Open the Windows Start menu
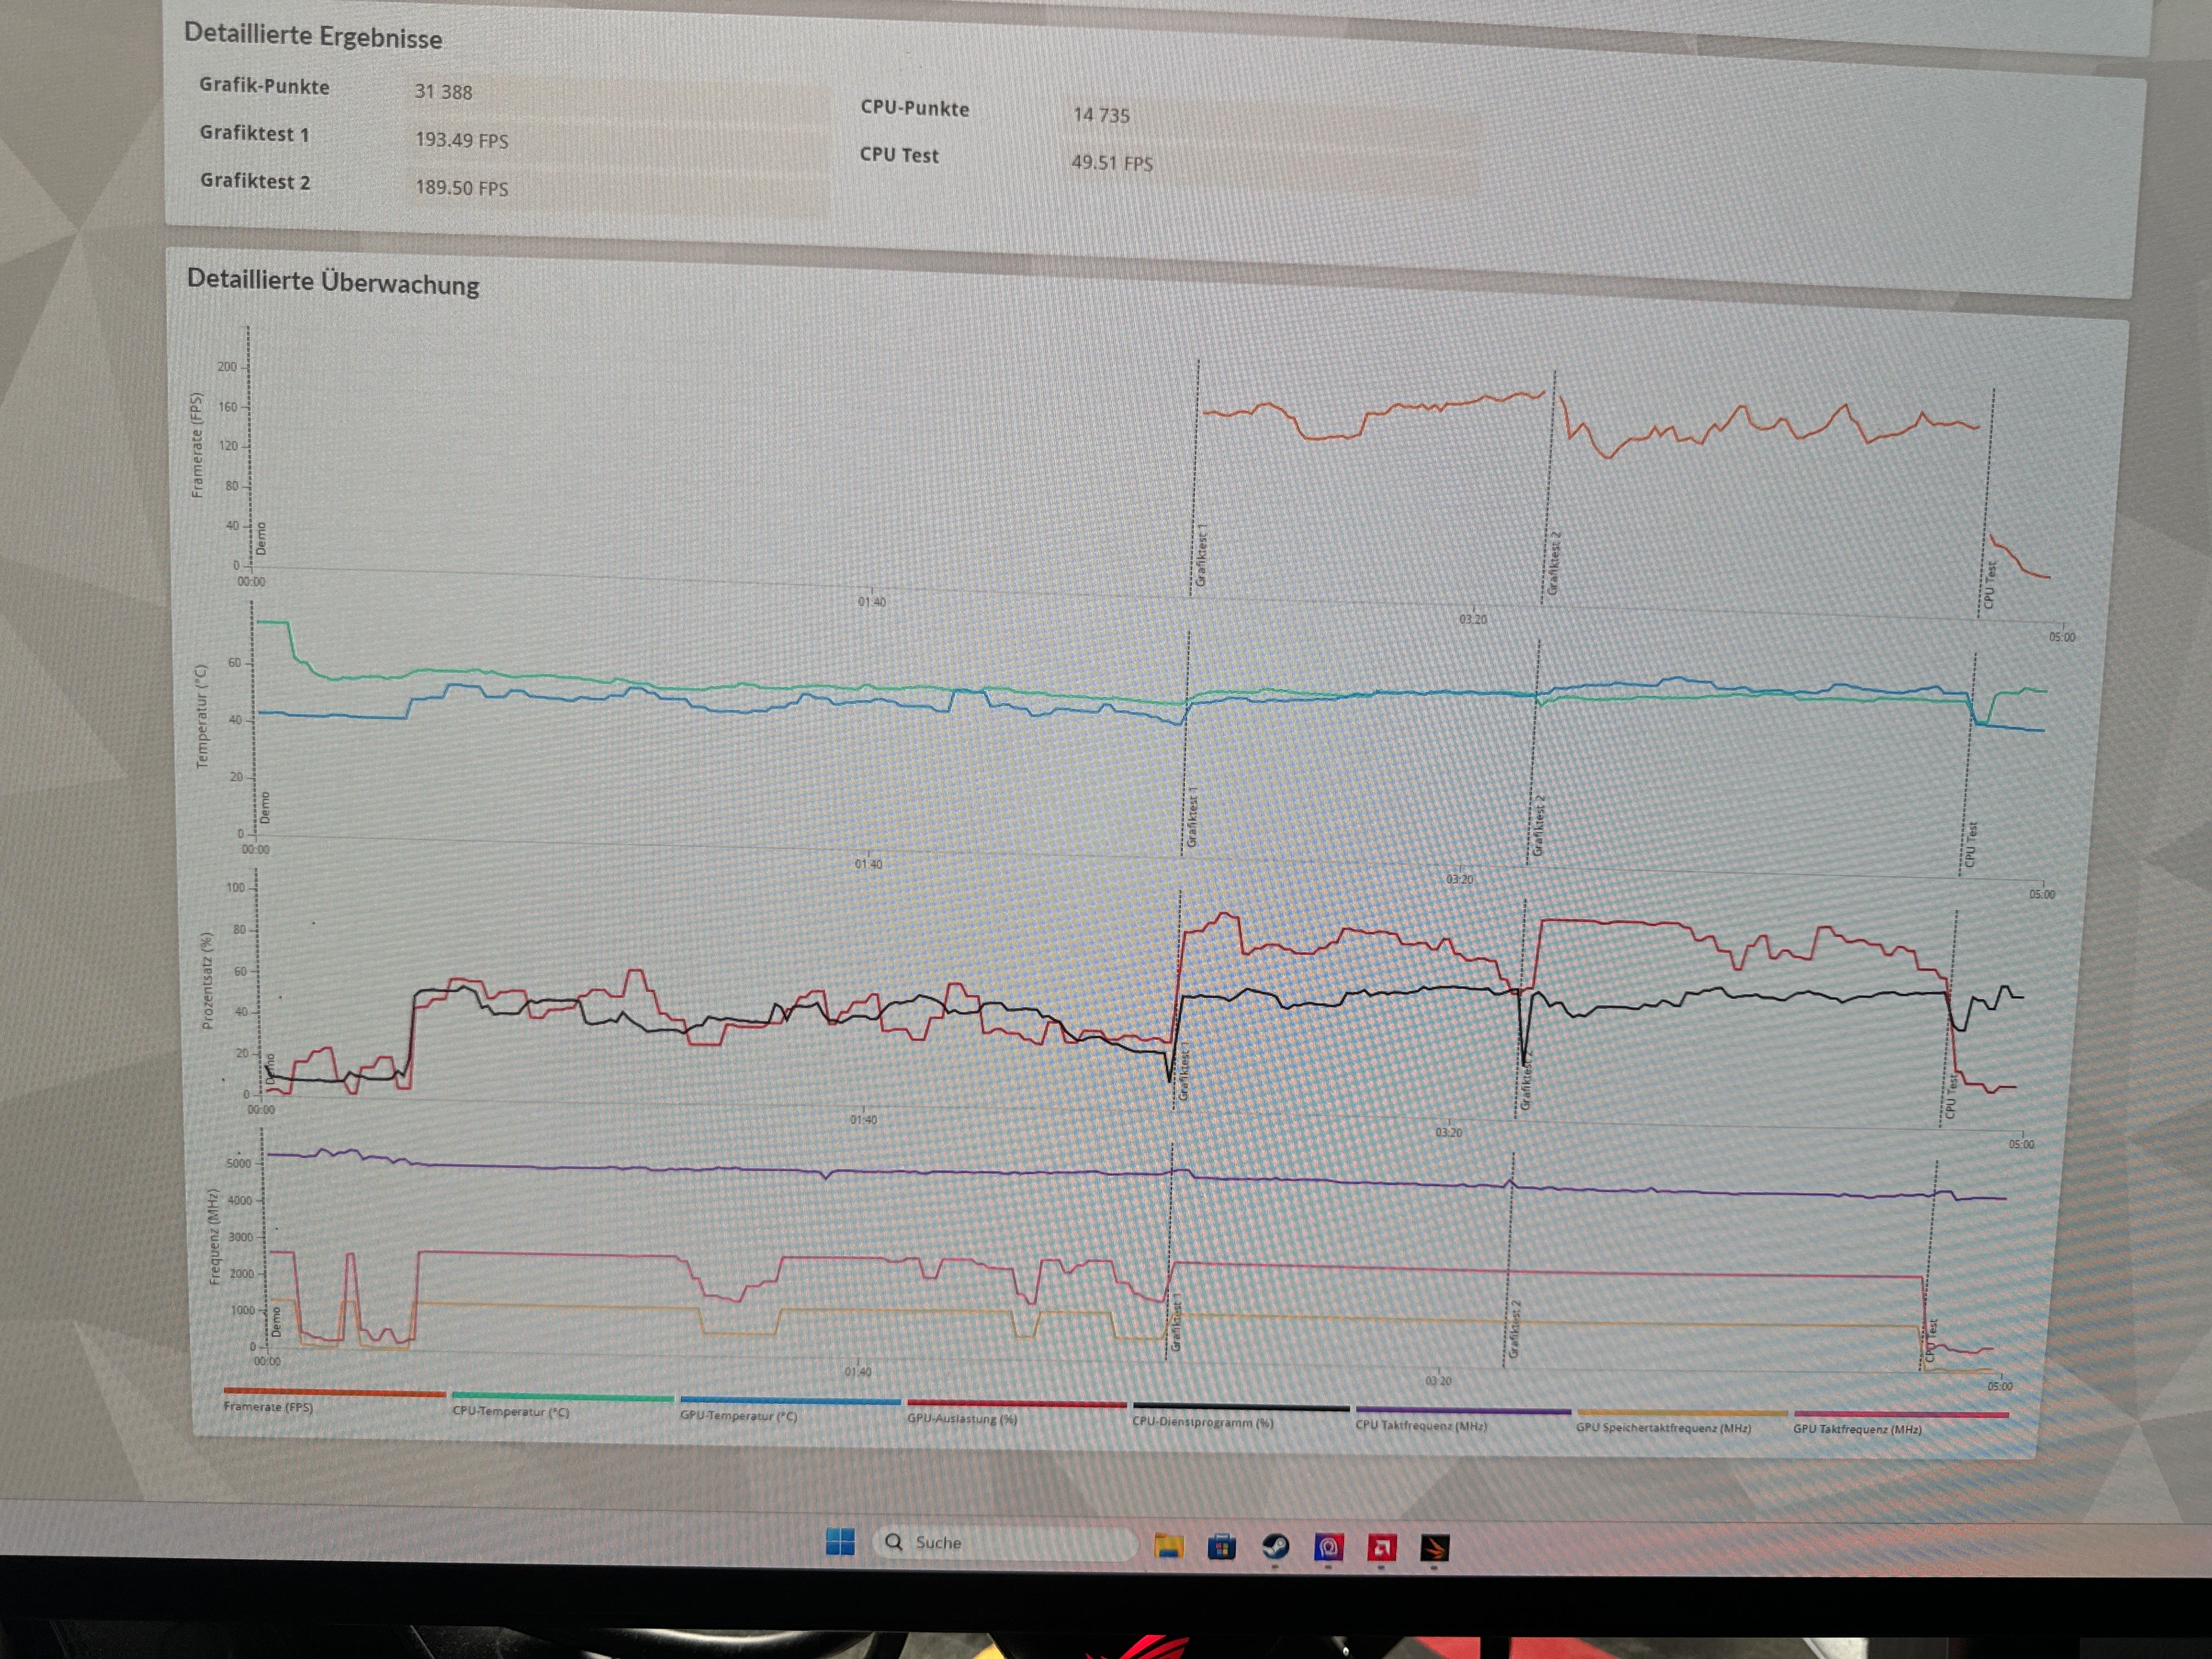 (x=840, y=1542)
